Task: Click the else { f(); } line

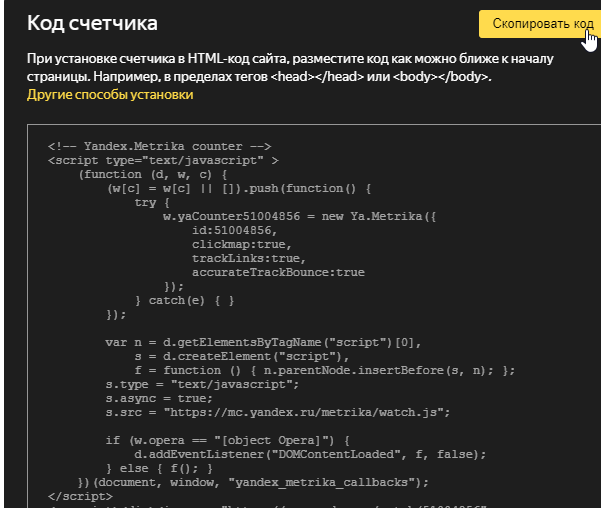Action: (159, 469)
